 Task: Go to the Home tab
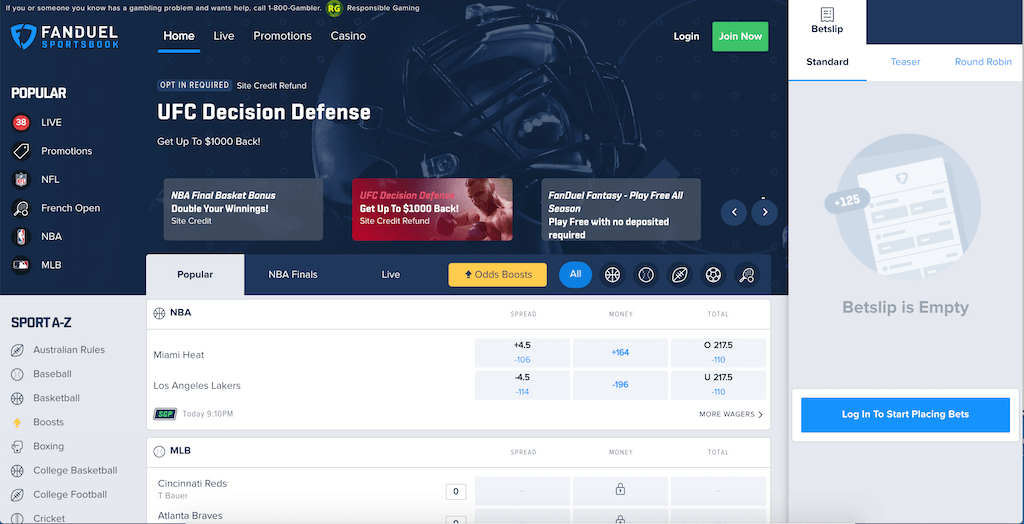(x=179, y=36)
